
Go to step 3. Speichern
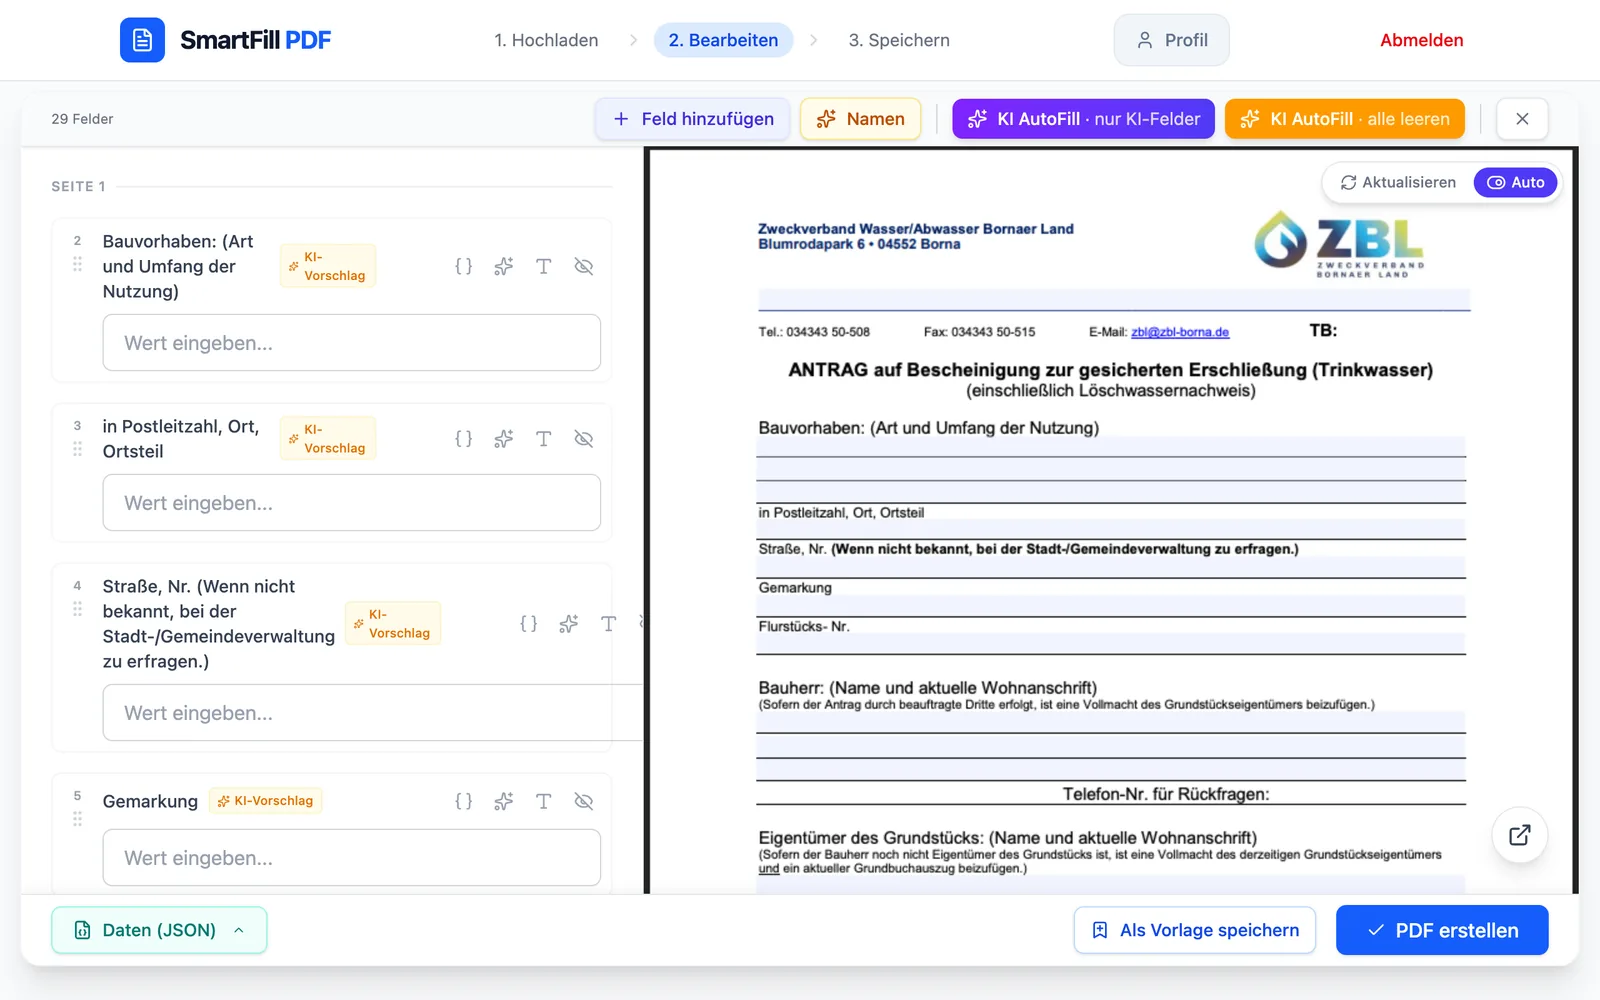(x=899, y=40)
